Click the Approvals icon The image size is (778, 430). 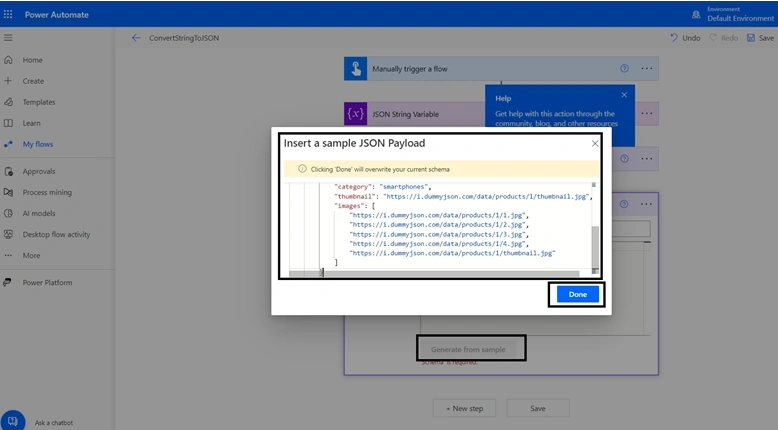8,172
